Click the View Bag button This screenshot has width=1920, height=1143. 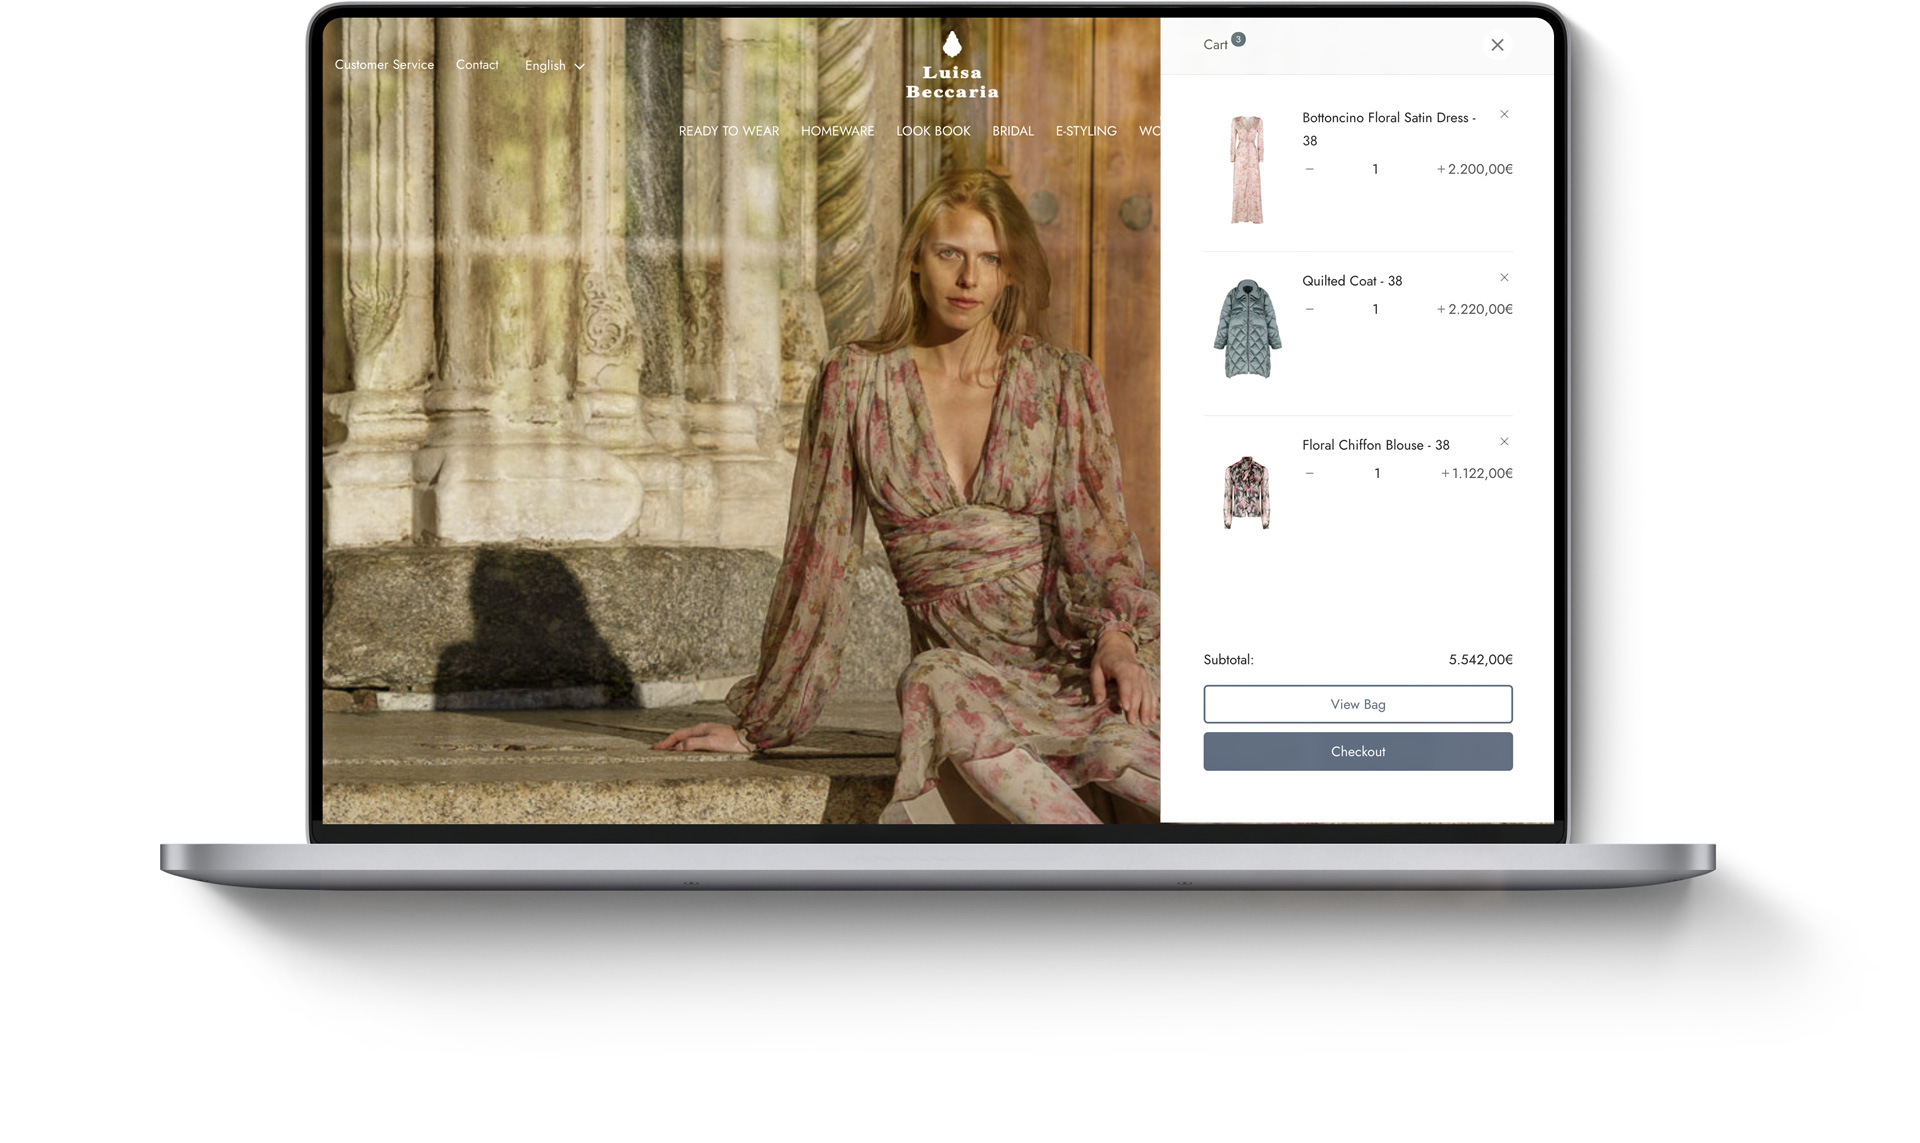[1357, 703]
